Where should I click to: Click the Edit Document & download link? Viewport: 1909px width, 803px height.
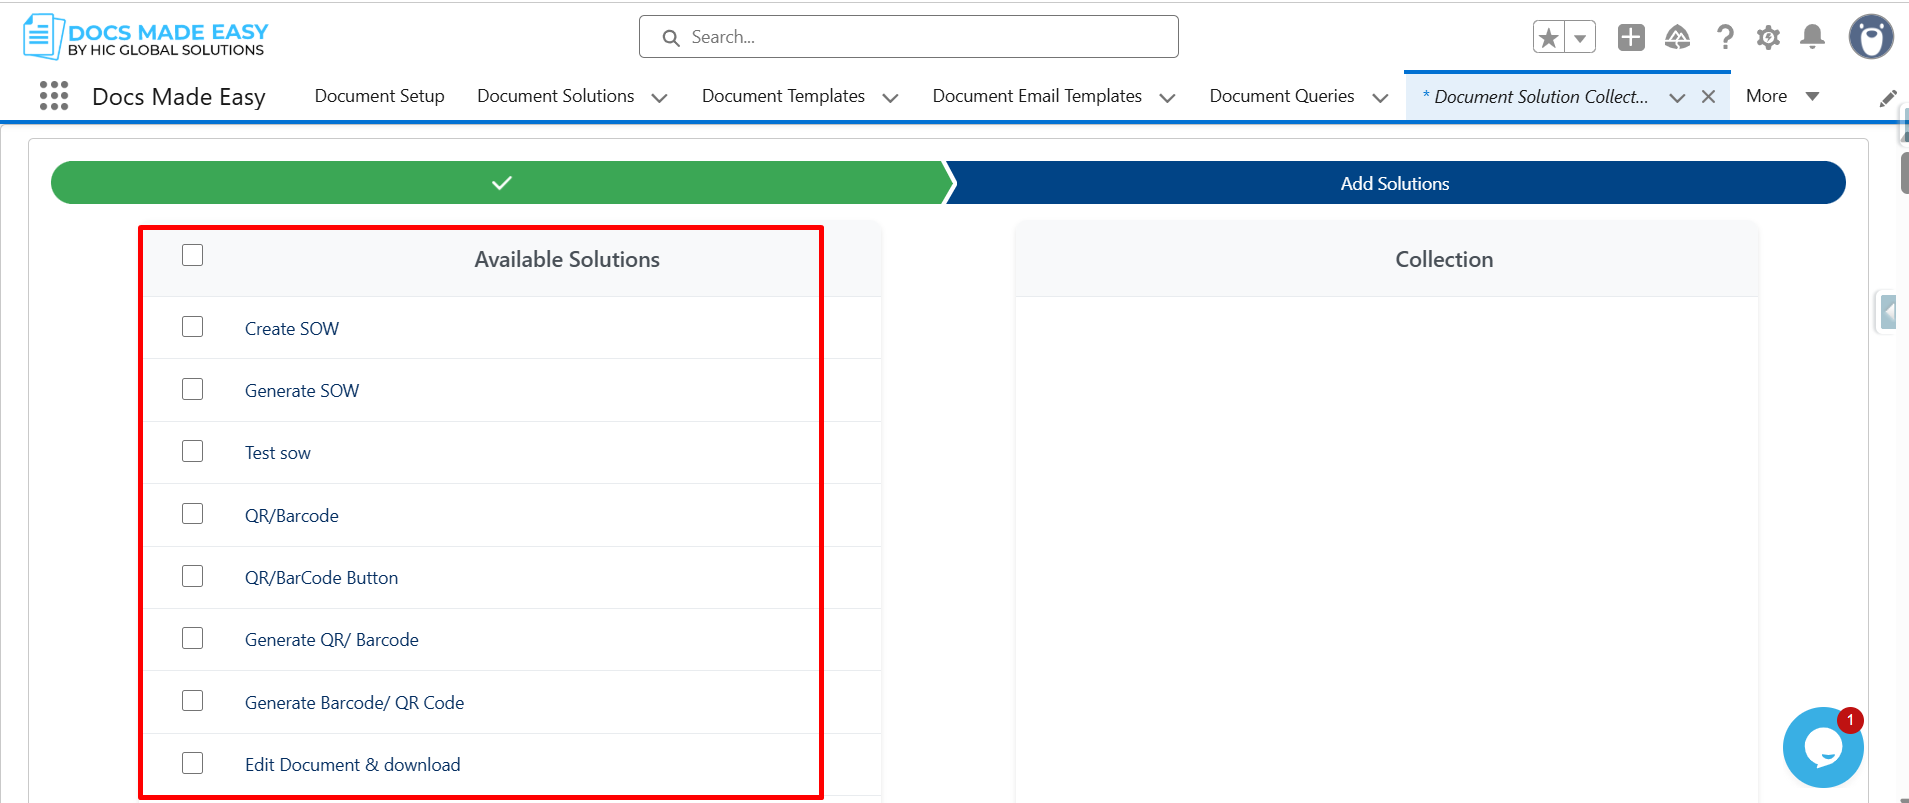click(x=353, y=765)
